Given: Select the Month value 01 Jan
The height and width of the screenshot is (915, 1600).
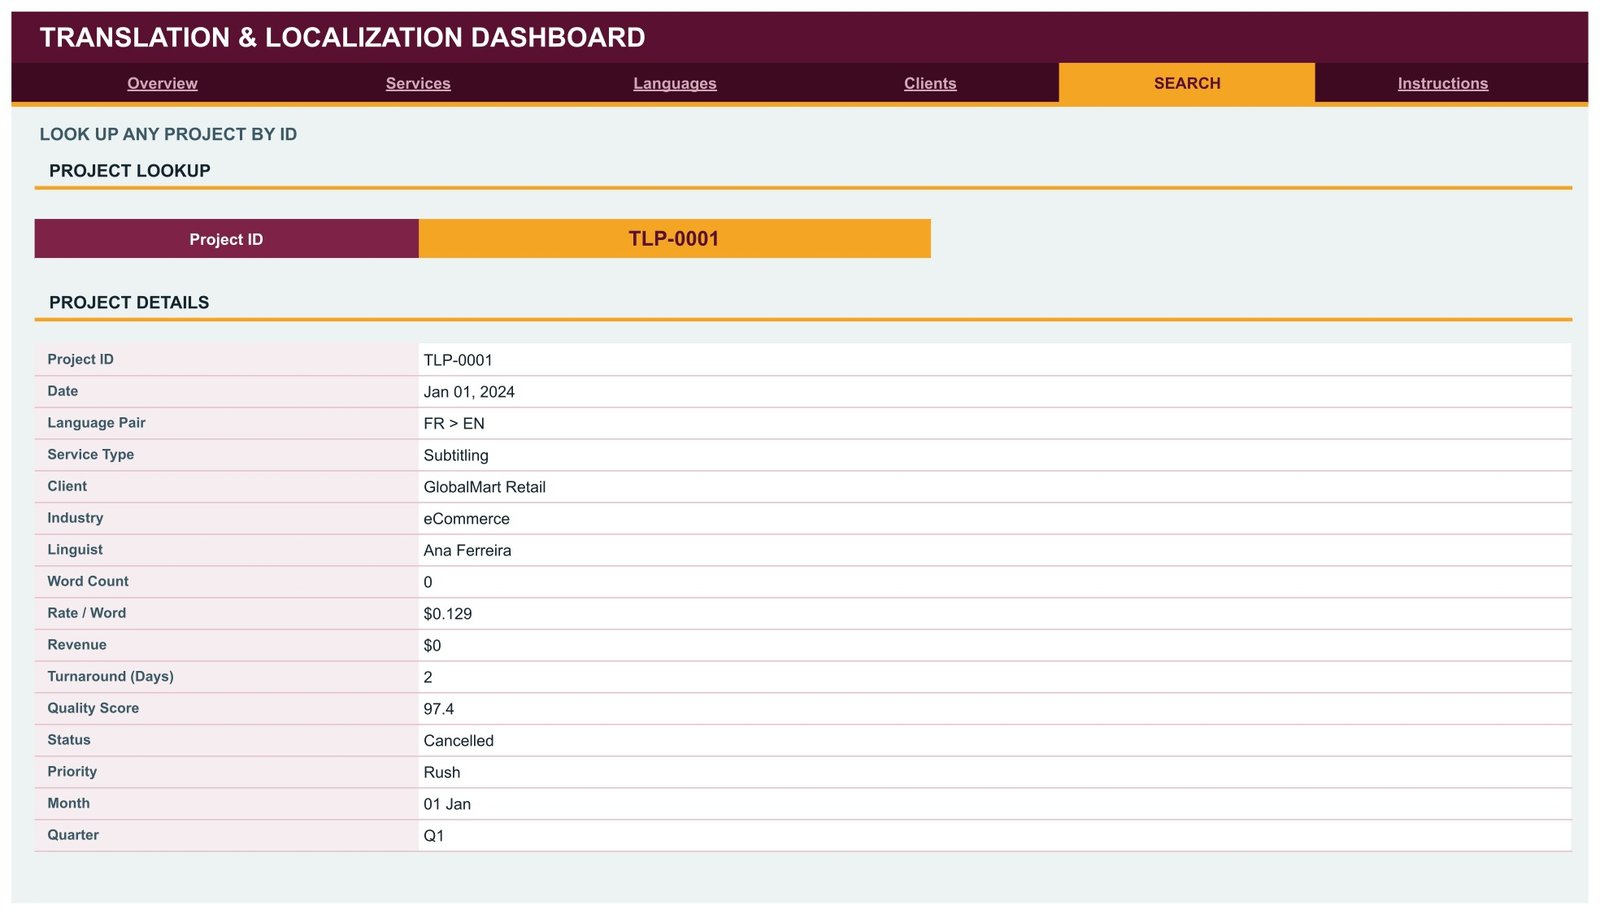Looking at the screenshot, I should click(447, 804).
